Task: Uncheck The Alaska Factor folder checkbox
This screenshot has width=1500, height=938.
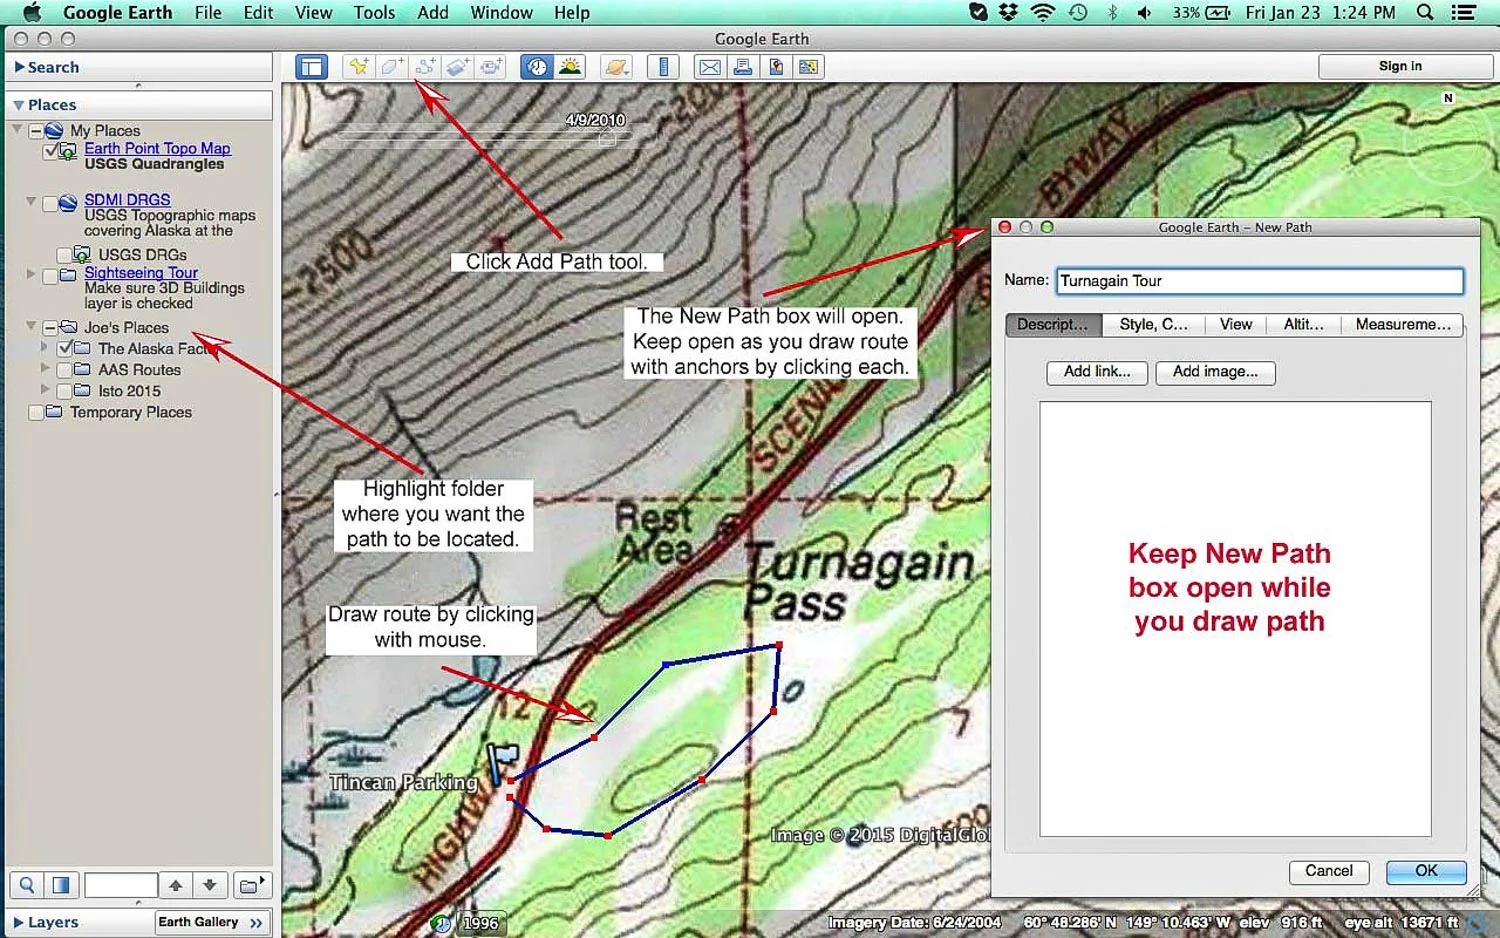Action: pyautogui.click(x=64, y=349)
